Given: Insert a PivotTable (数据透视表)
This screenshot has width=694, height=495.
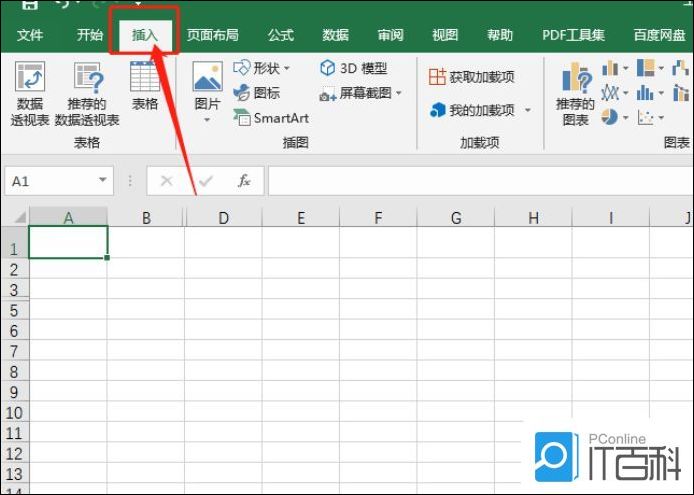Looking at the screenshot, I should point(30,93).
